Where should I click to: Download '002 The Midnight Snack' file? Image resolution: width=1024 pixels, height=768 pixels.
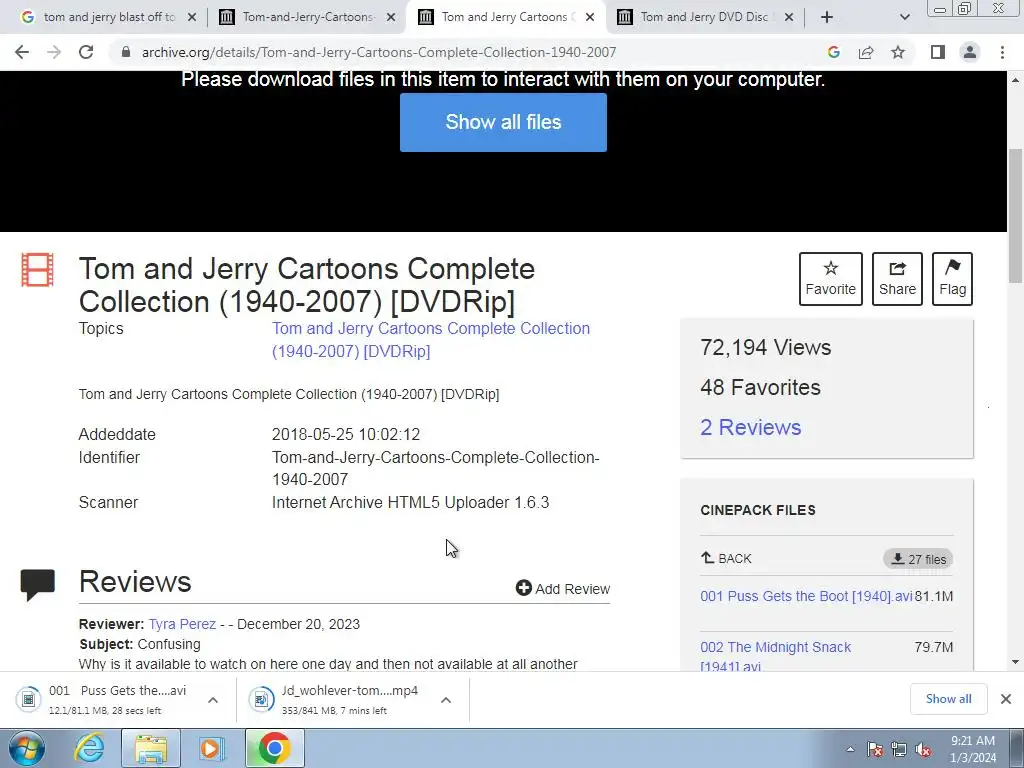[x=775, y=656]
